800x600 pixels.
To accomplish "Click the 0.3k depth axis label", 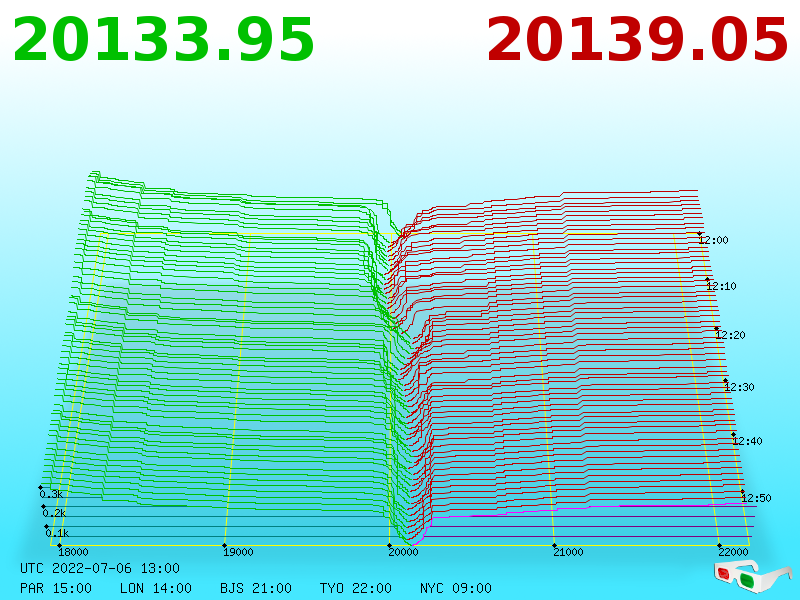I will coord(51,494).
